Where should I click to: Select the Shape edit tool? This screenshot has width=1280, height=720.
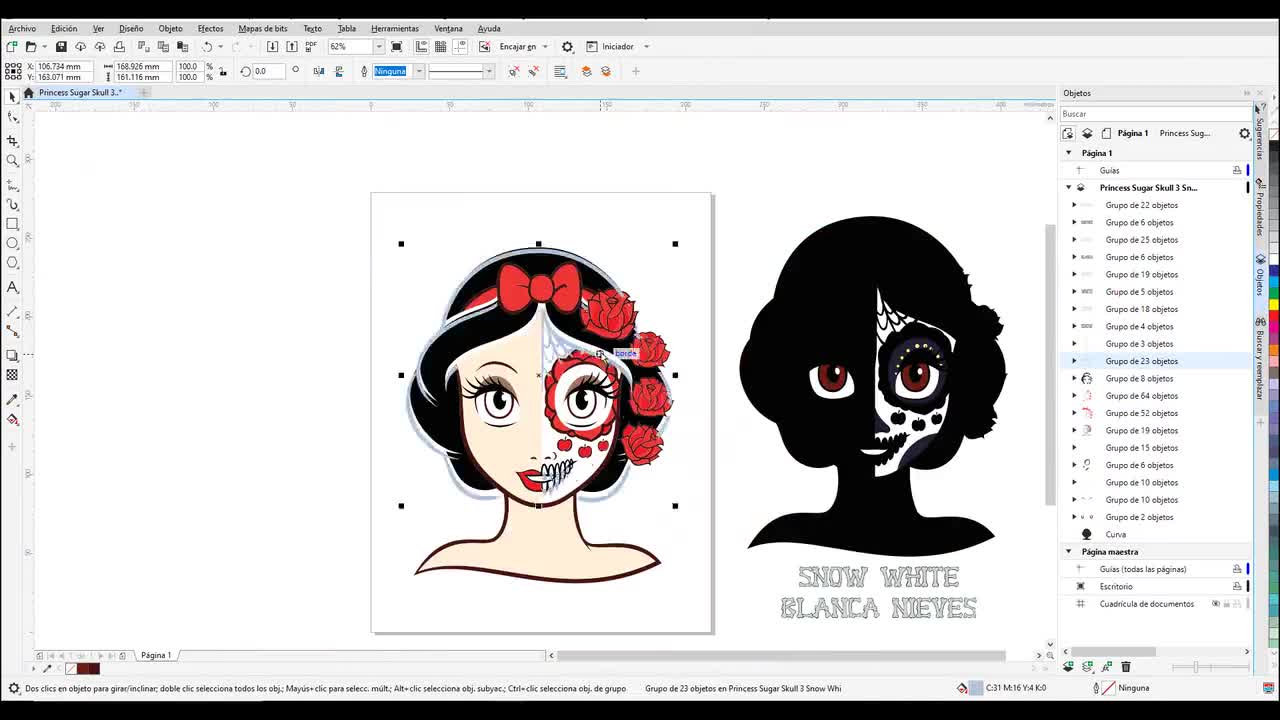pyautogui.click(x=12, y=118)
